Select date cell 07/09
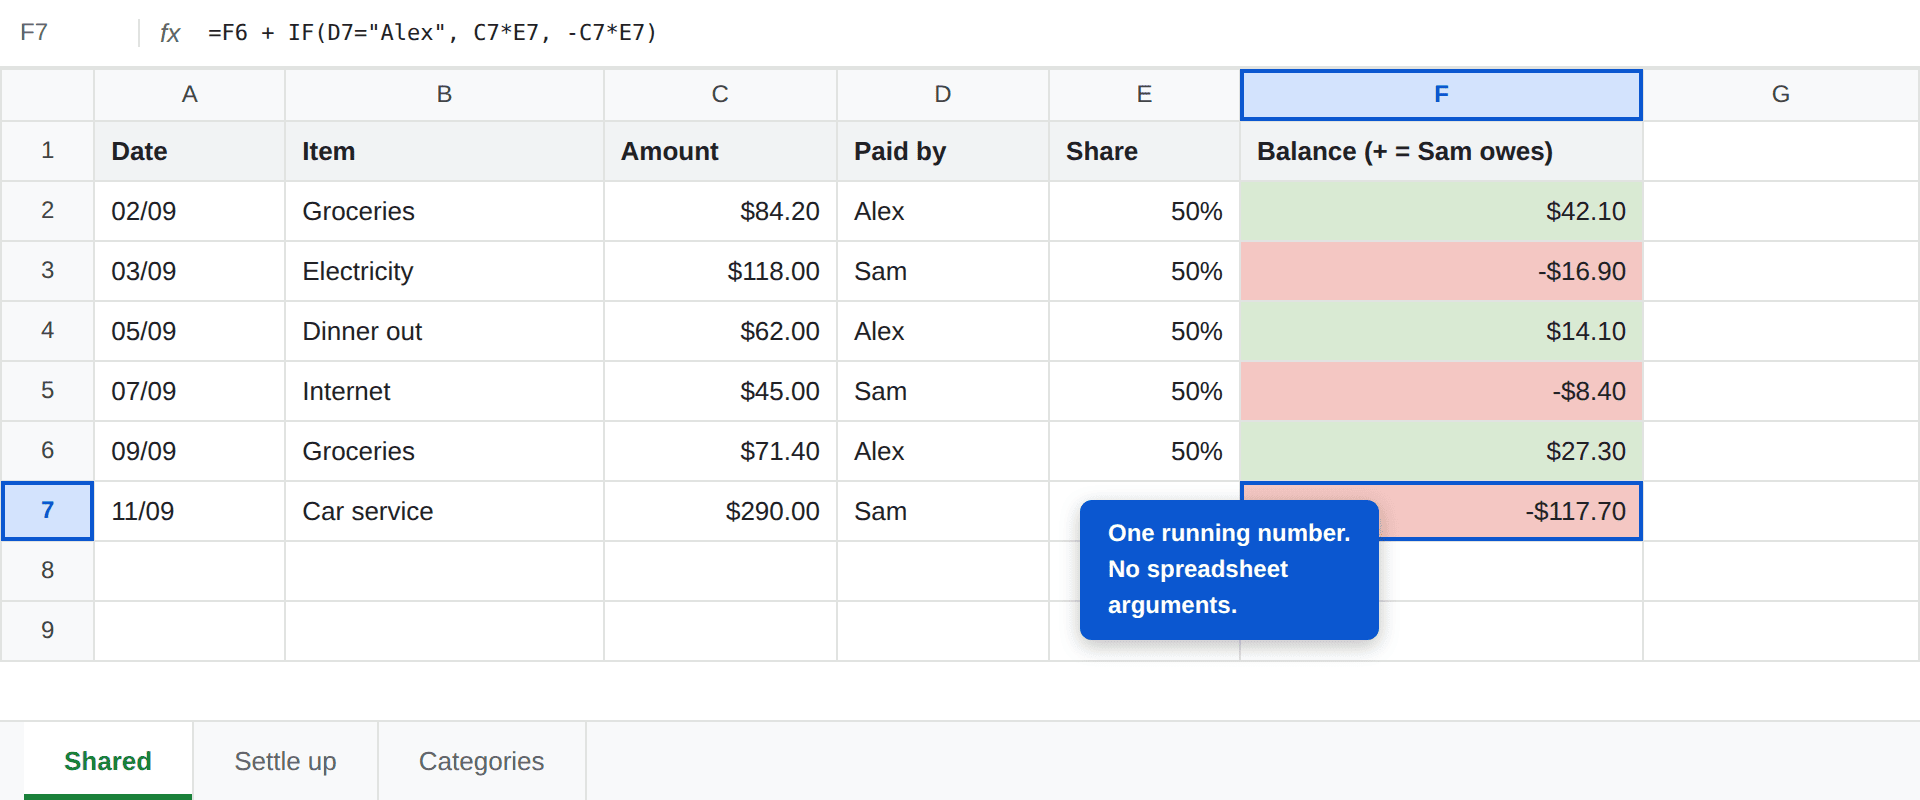1920x800 pixels. (189, 391)
